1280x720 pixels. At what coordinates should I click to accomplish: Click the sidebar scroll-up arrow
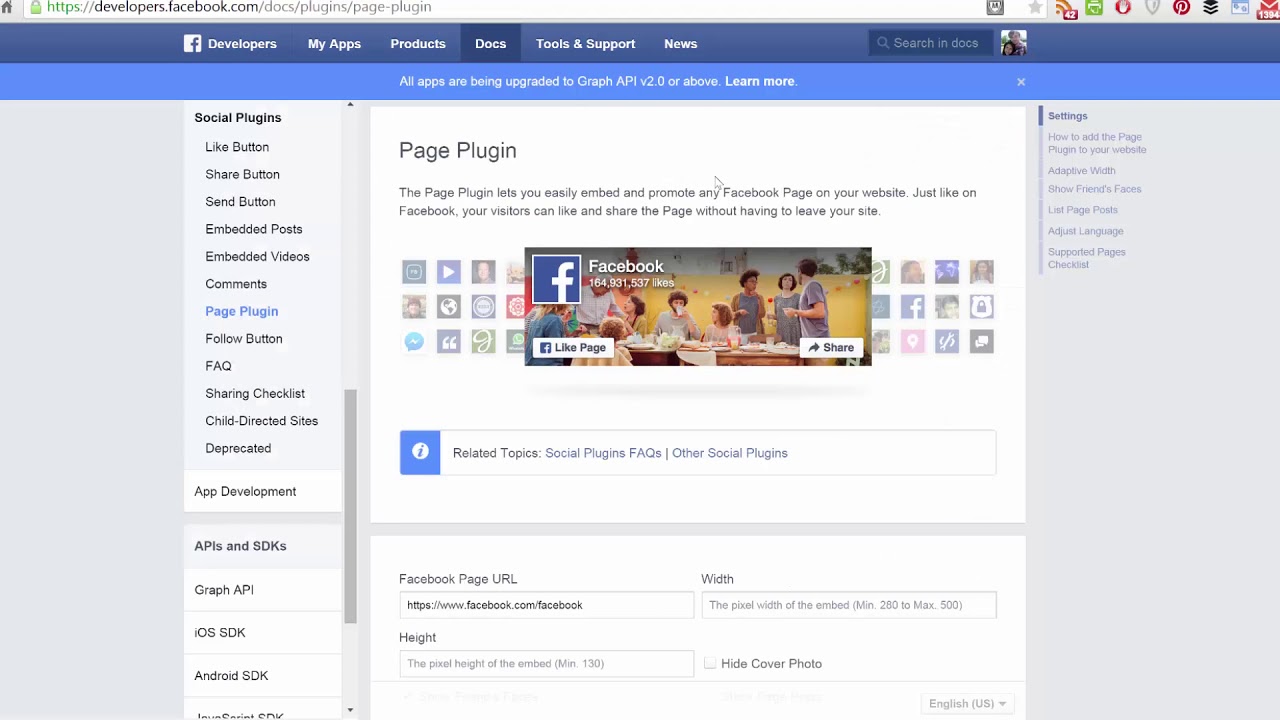click(350, 105)
